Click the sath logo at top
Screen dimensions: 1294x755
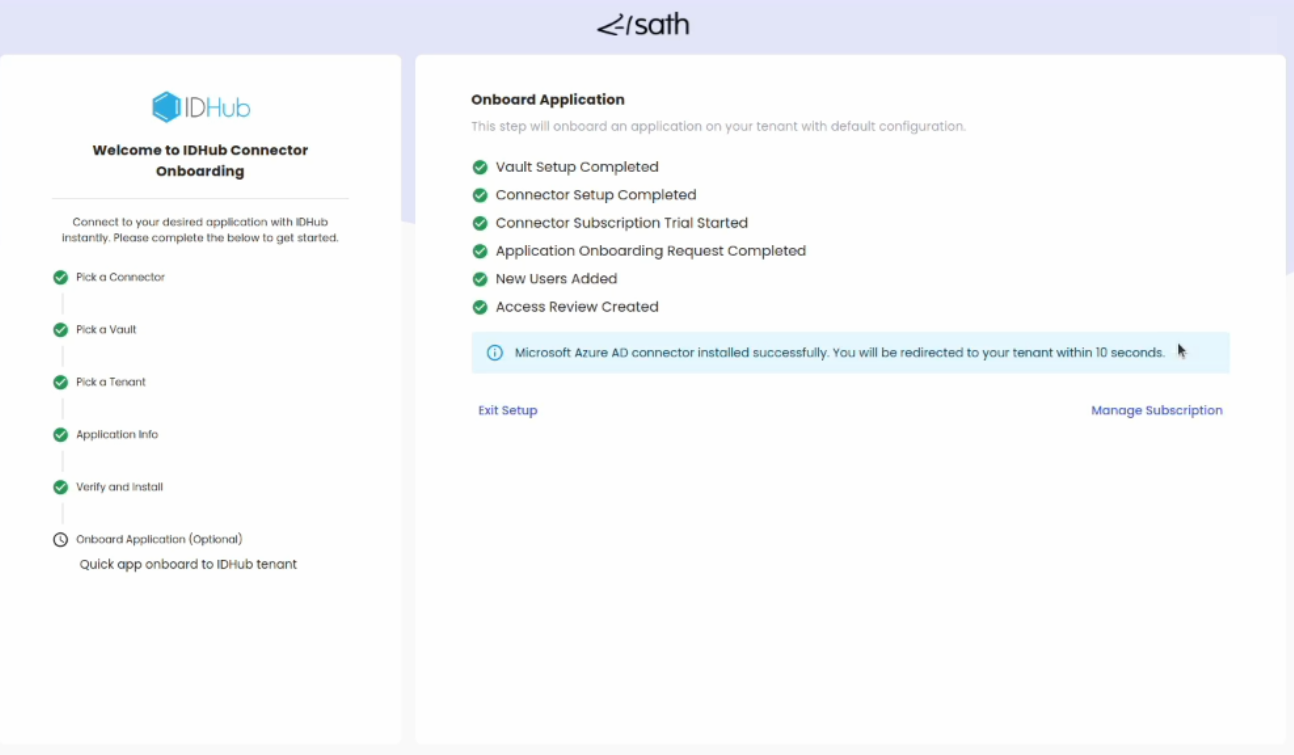(643, 26)
